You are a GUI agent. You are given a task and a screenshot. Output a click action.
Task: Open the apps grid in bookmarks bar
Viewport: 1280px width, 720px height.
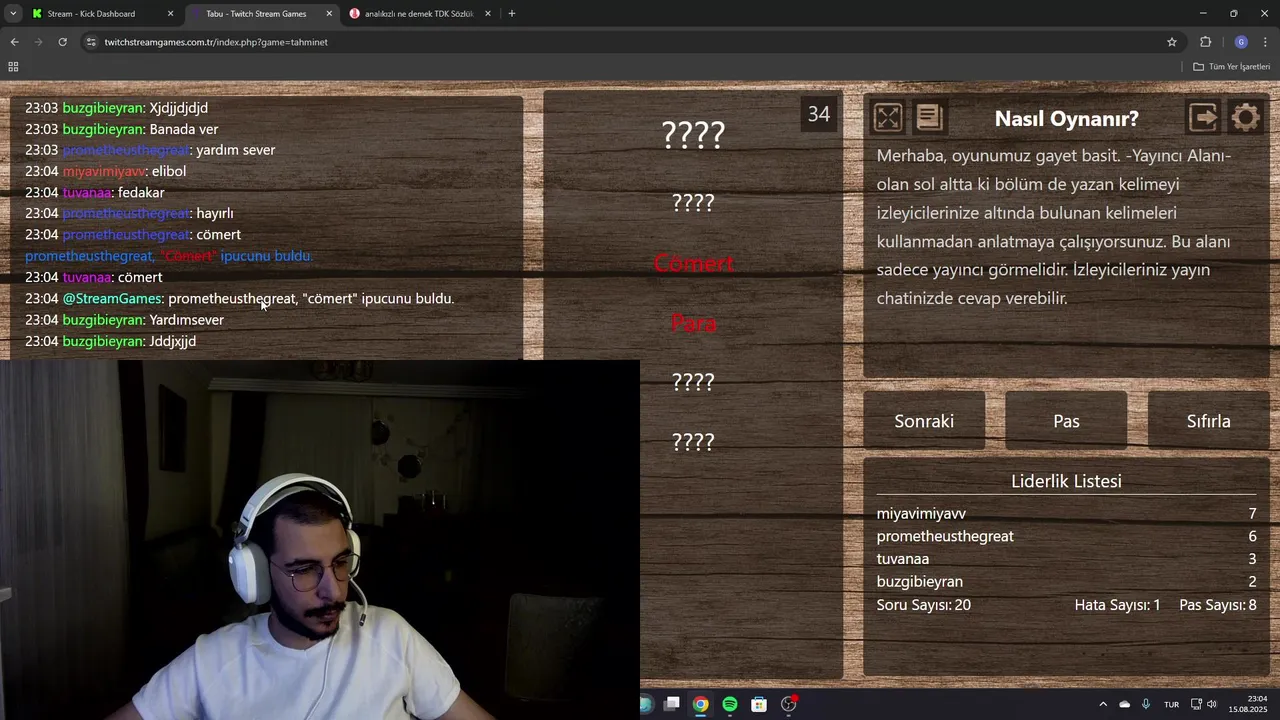13,67
